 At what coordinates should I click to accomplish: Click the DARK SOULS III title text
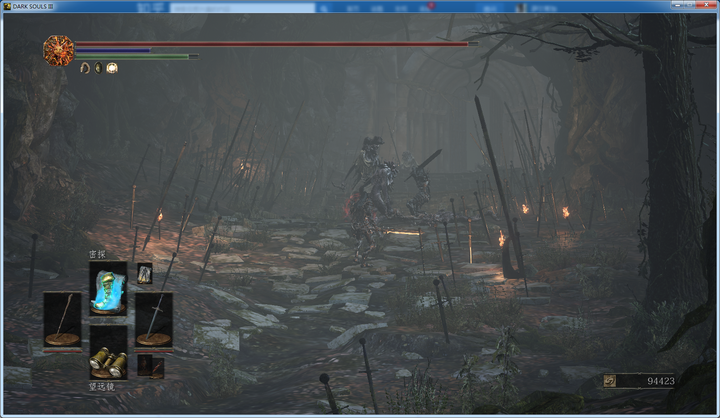coord(33,6)
